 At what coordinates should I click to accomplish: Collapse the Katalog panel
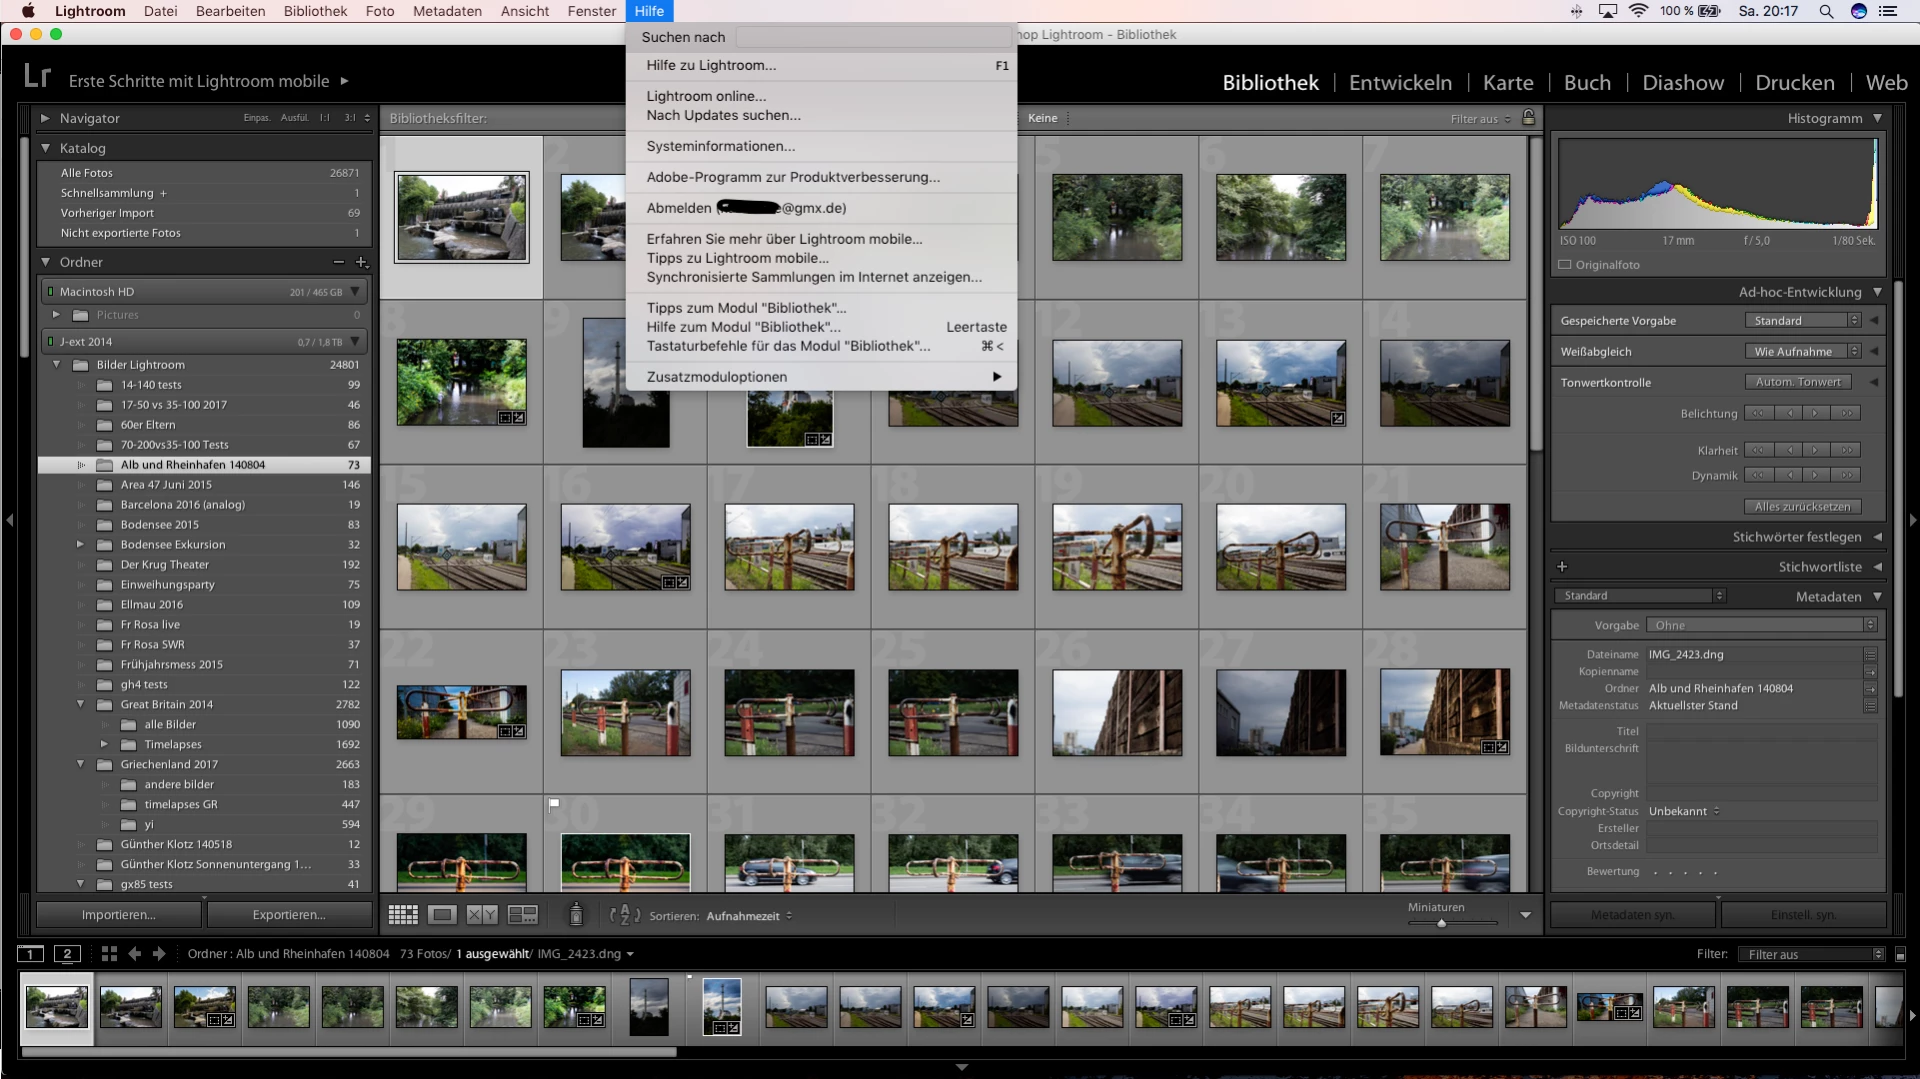tap(45, 148)
